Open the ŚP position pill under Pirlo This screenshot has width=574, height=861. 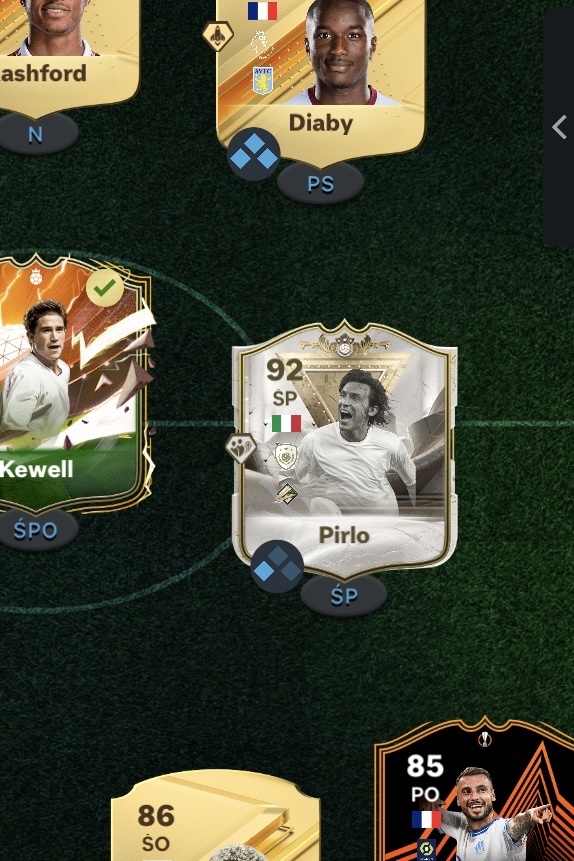click(344, 596)
